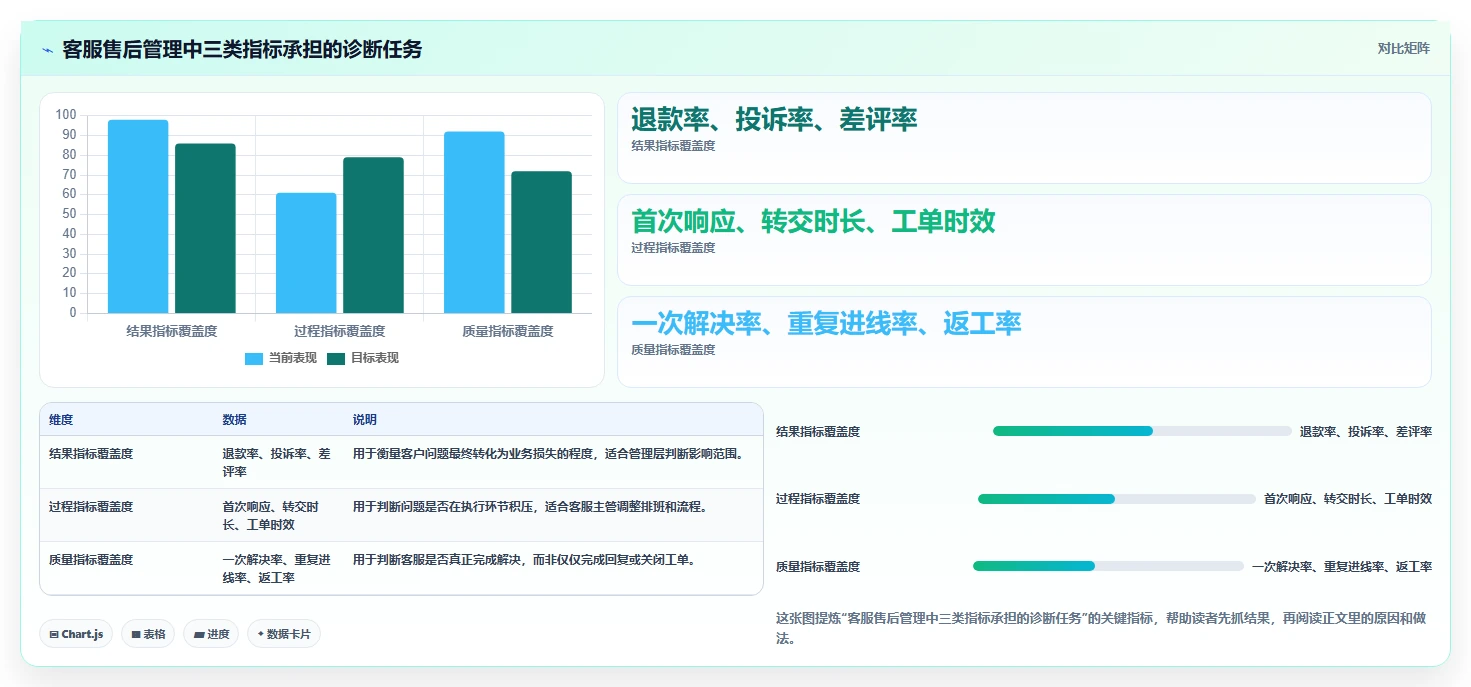Click the 数据卡片 chip
This screenshot has width=1471, height=687.
pos(284,634)
